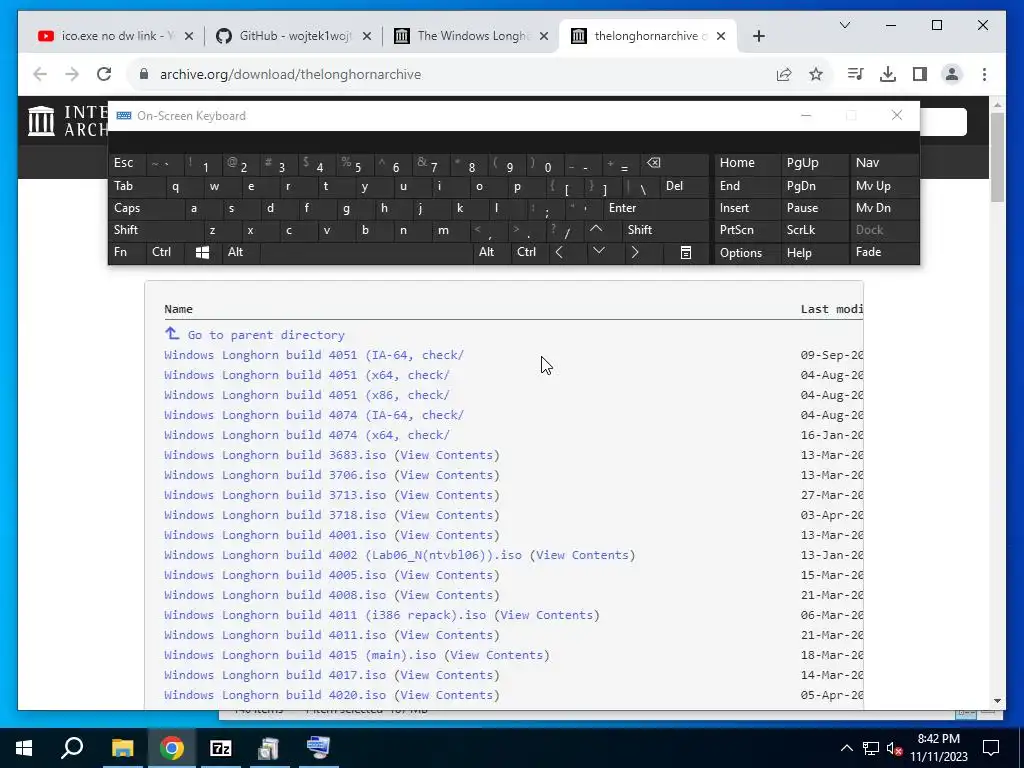Open On-Screen Keyboard taskbar icon

coord(319,748)
